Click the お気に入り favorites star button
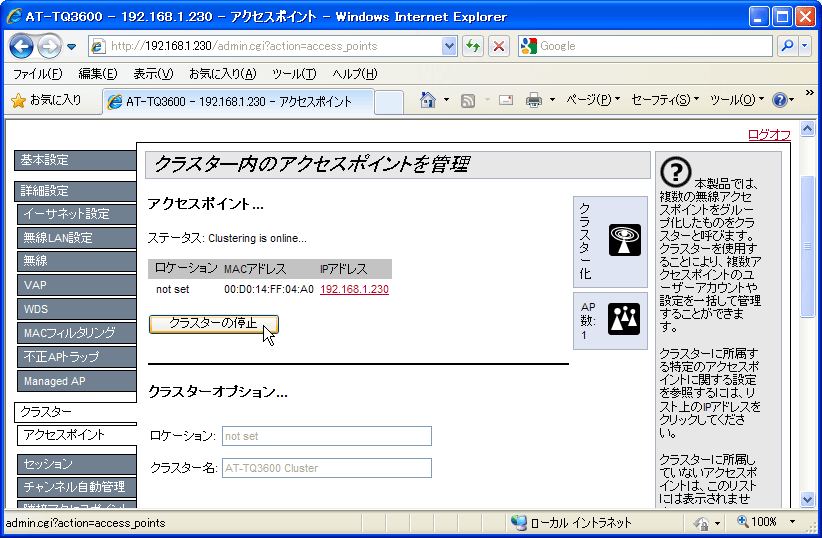822x538 pixels. [x=47, y=100]
